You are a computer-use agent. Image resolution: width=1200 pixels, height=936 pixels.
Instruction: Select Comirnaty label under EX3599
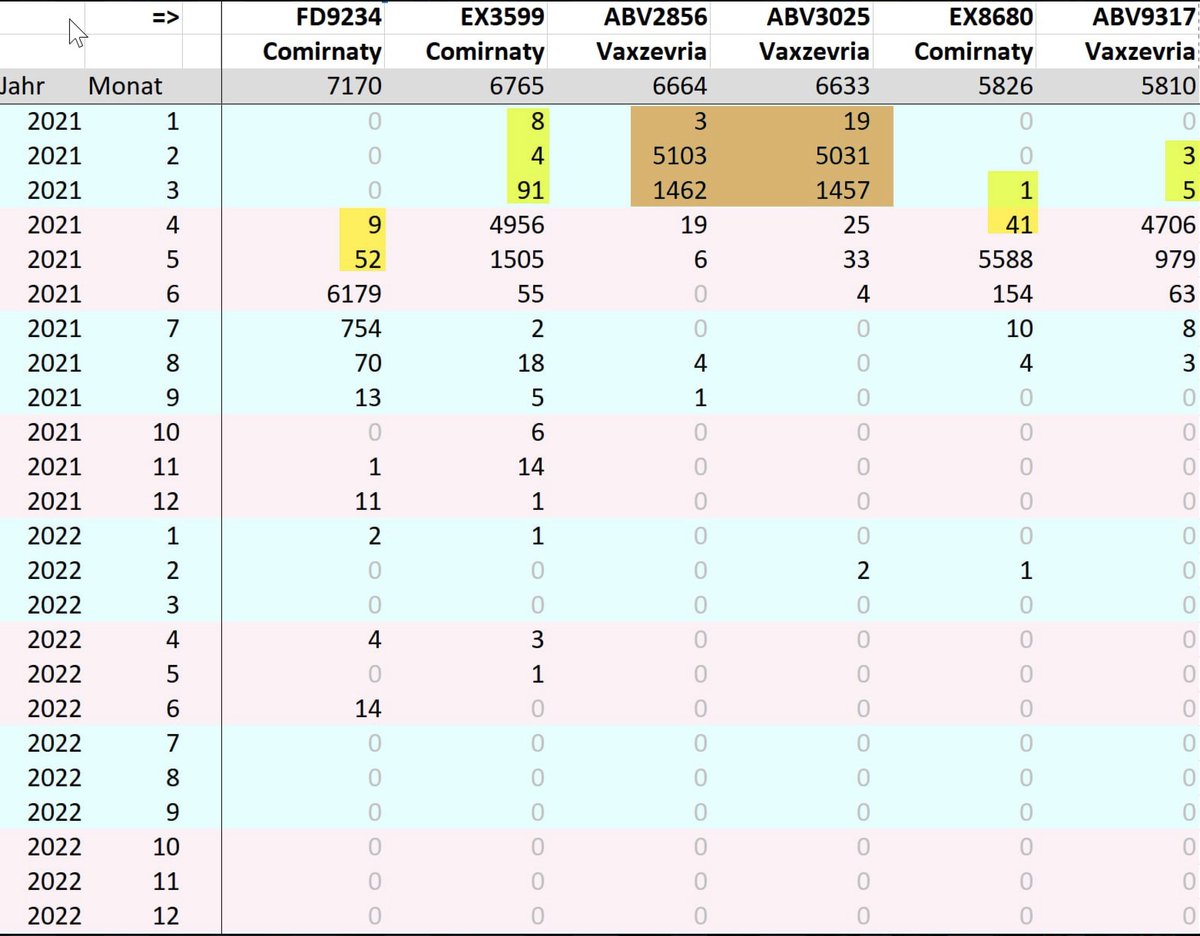click(485, 52)
